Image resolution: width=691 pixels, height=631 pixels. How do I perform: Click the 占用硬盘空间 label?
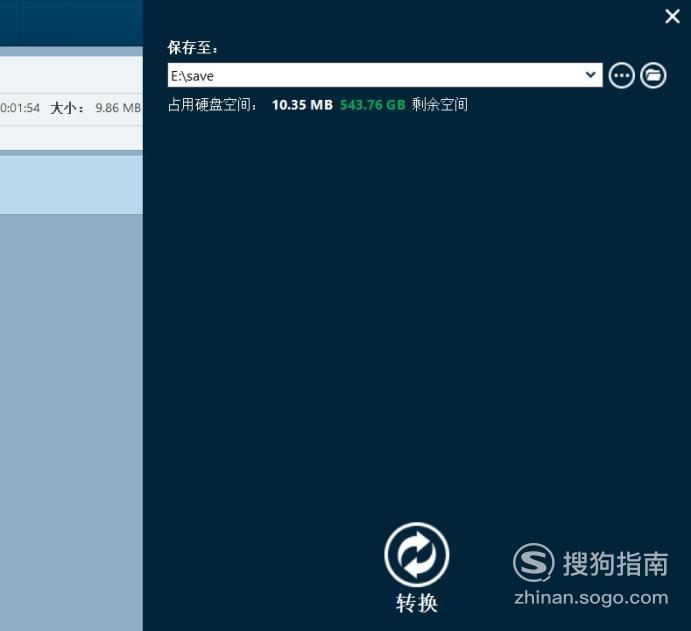[x=212, y=105]
